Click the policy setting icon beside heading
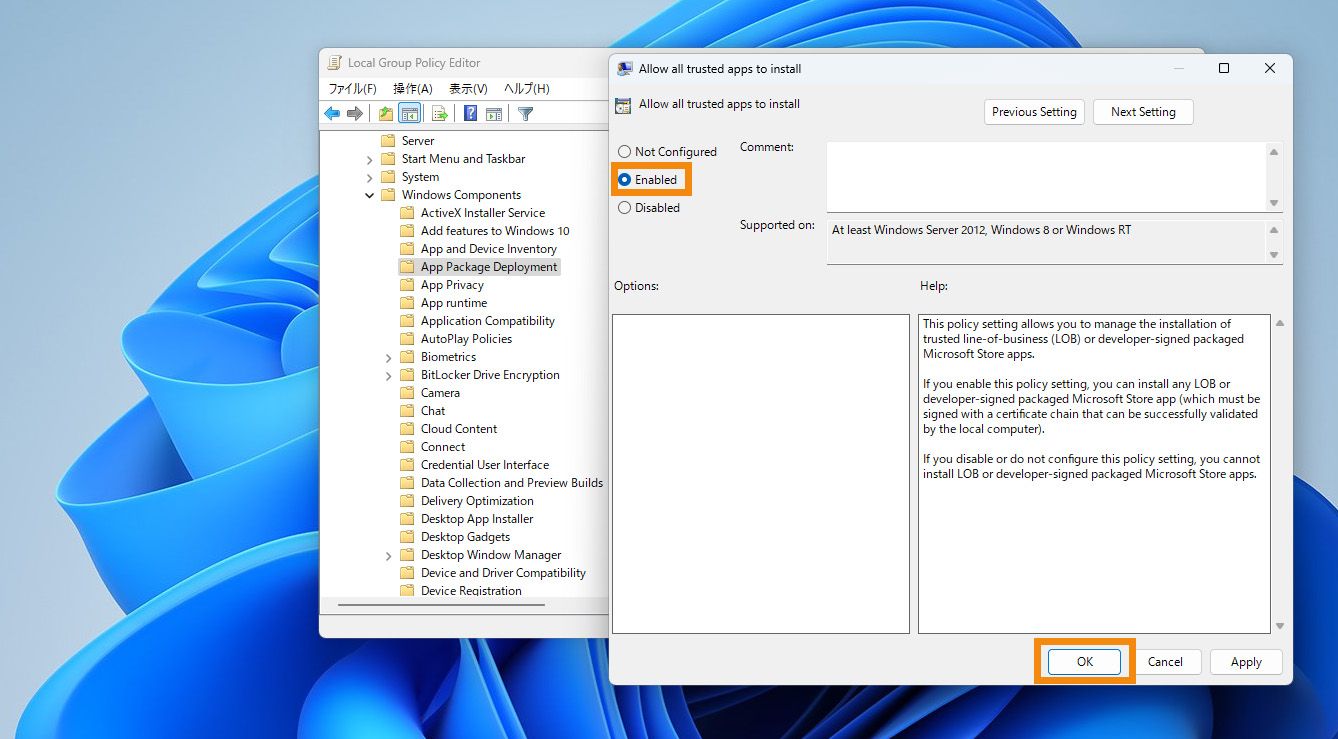This screenshot has width=1338, height=739. point(623,105)
